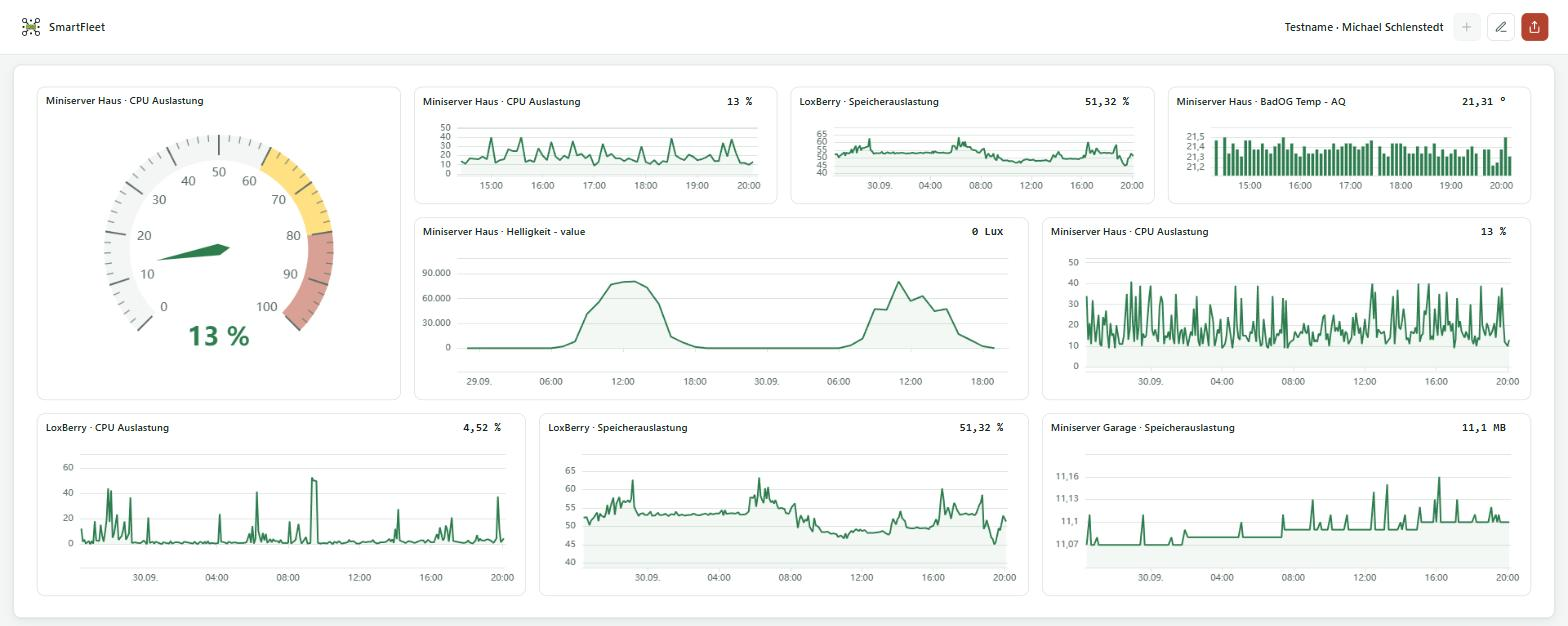Select the 4,52 % value

tap(482, 428)
